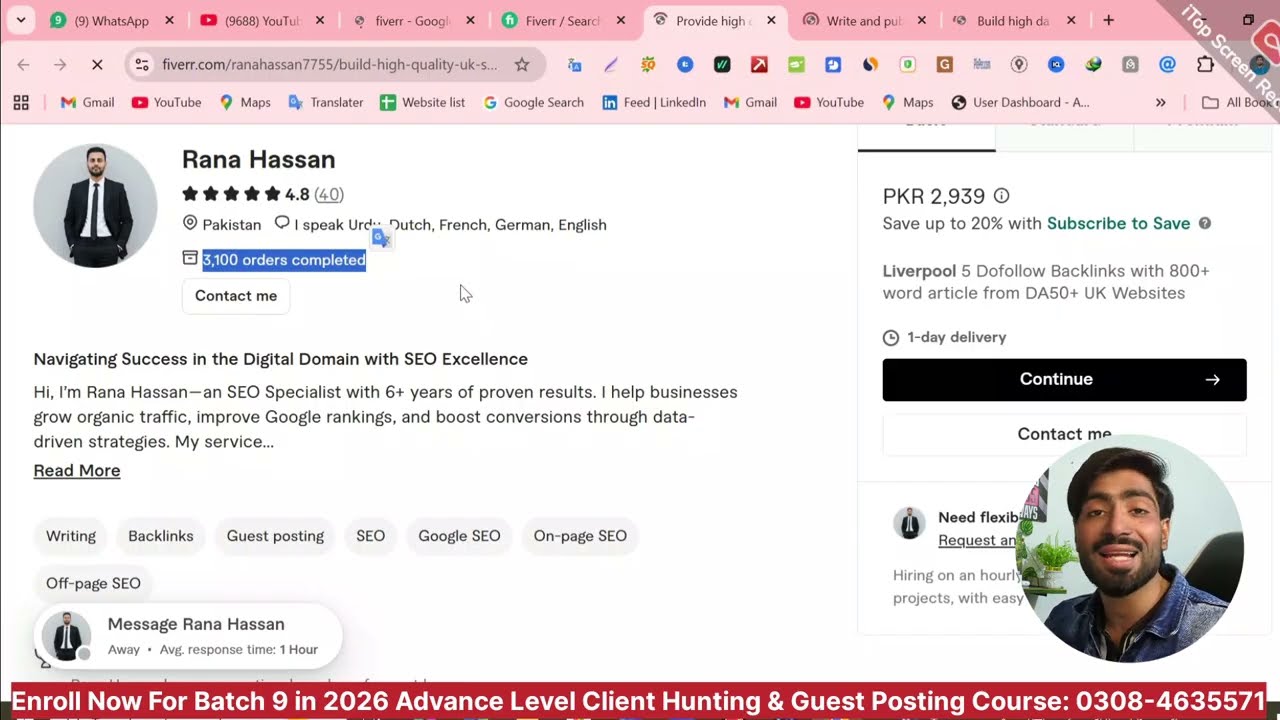Open the Website list bookmark
Viewport: 1280px width, 720px height.
[422, 102]
